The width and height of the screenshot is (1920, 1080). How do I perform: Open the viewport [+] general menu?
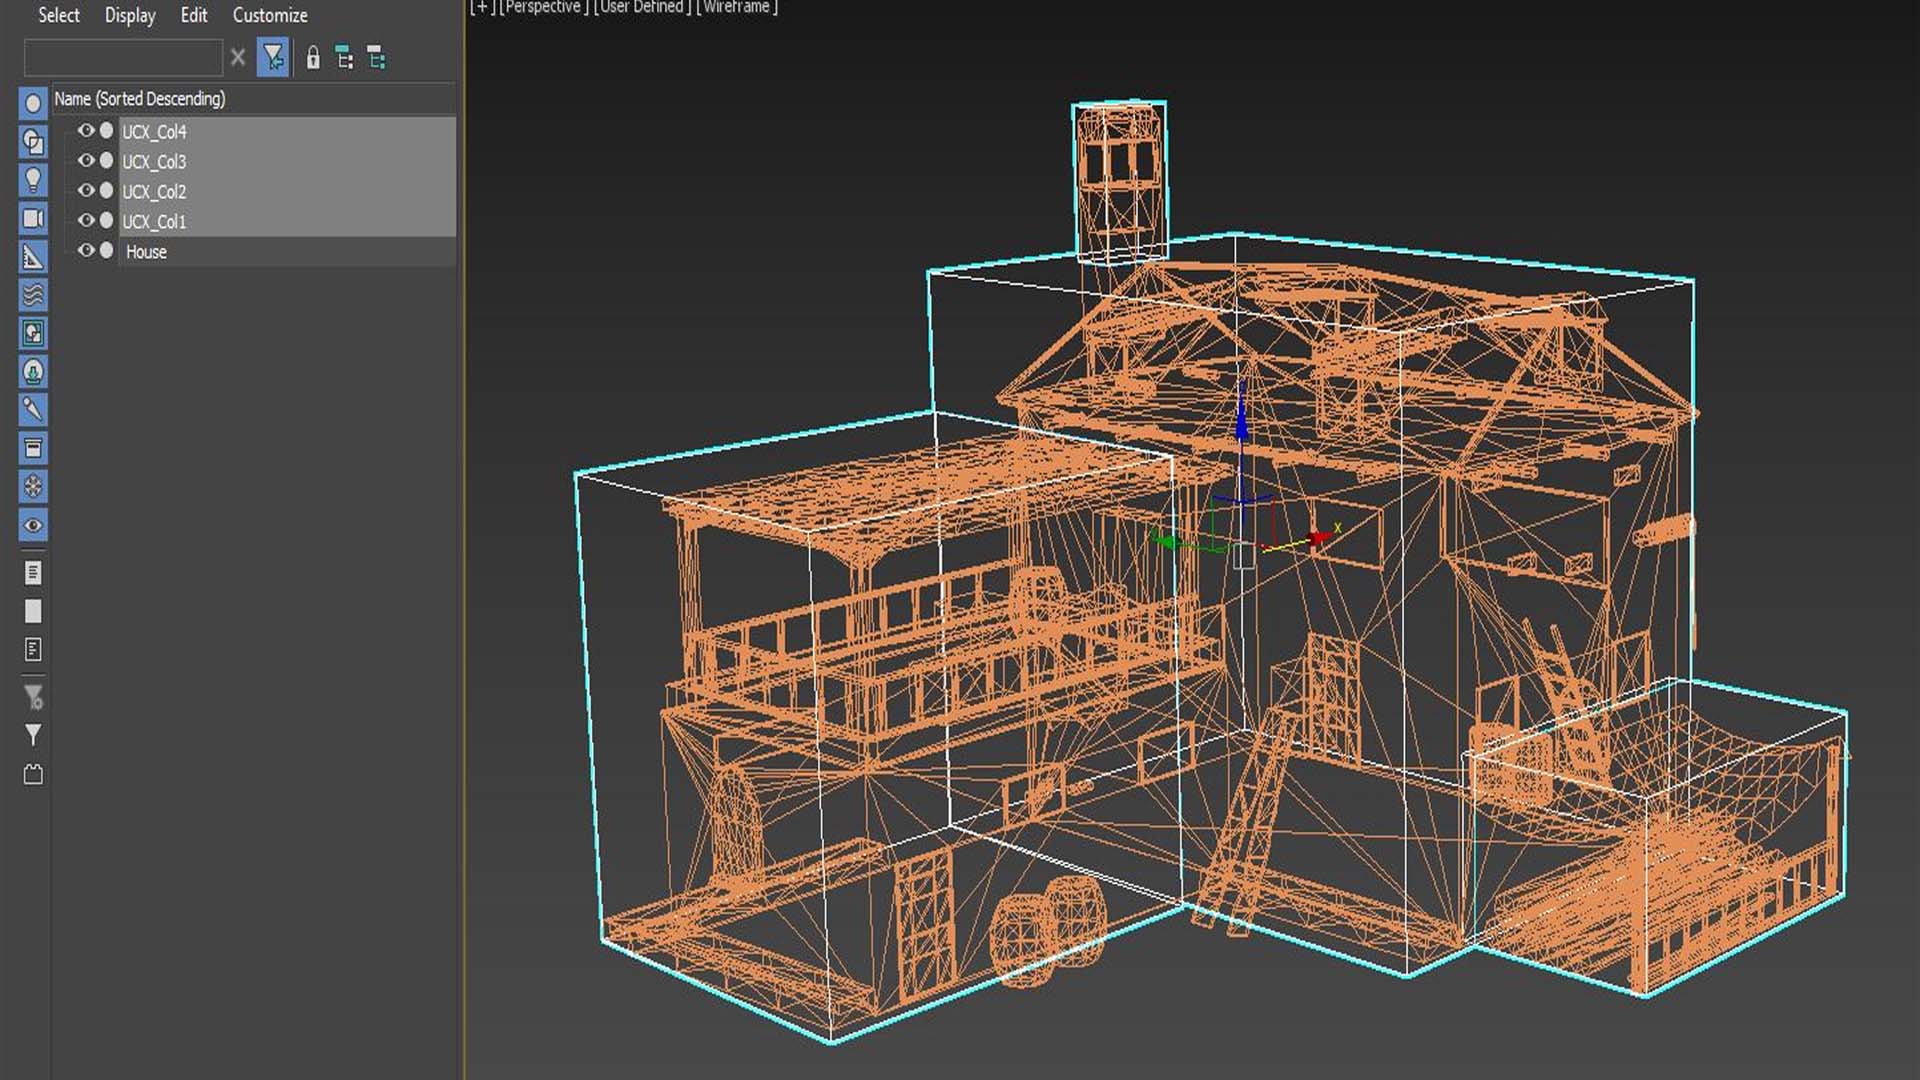click(482, 7)
